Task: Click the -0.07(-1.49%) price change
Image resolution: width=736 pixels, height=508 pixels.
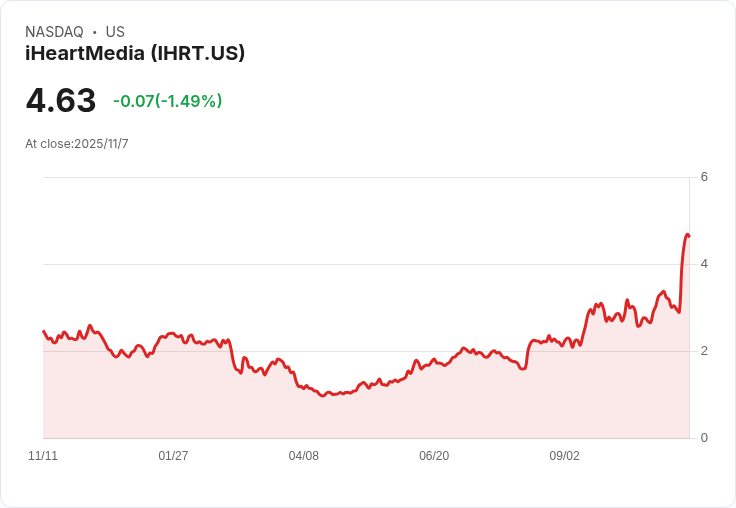Action: point(167,101)
